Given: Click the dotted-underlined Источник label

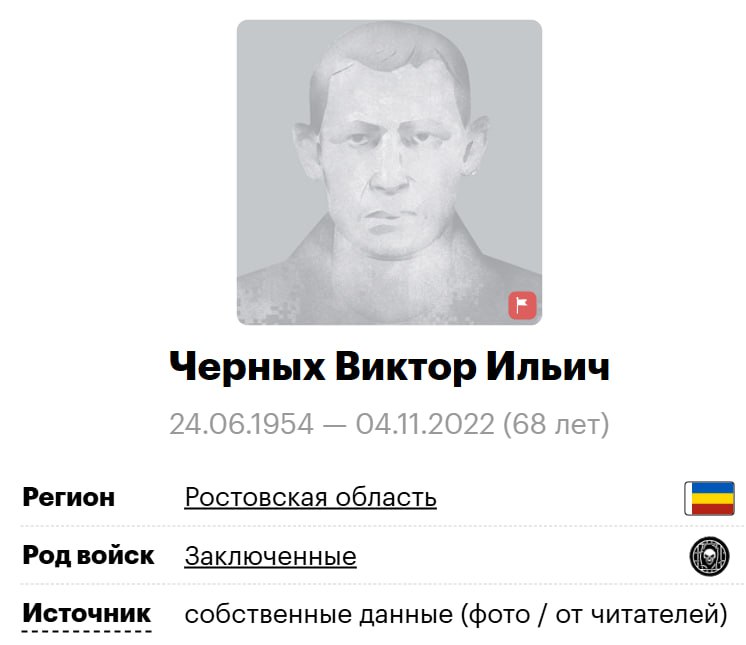Looking at the screenshot, I should 87,614.
